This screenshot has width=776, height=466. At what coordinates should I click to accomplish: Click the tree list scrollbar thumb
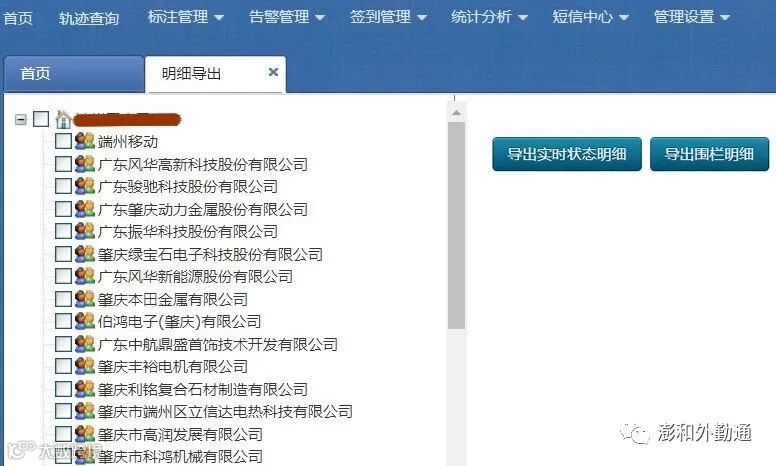(456, 226)
